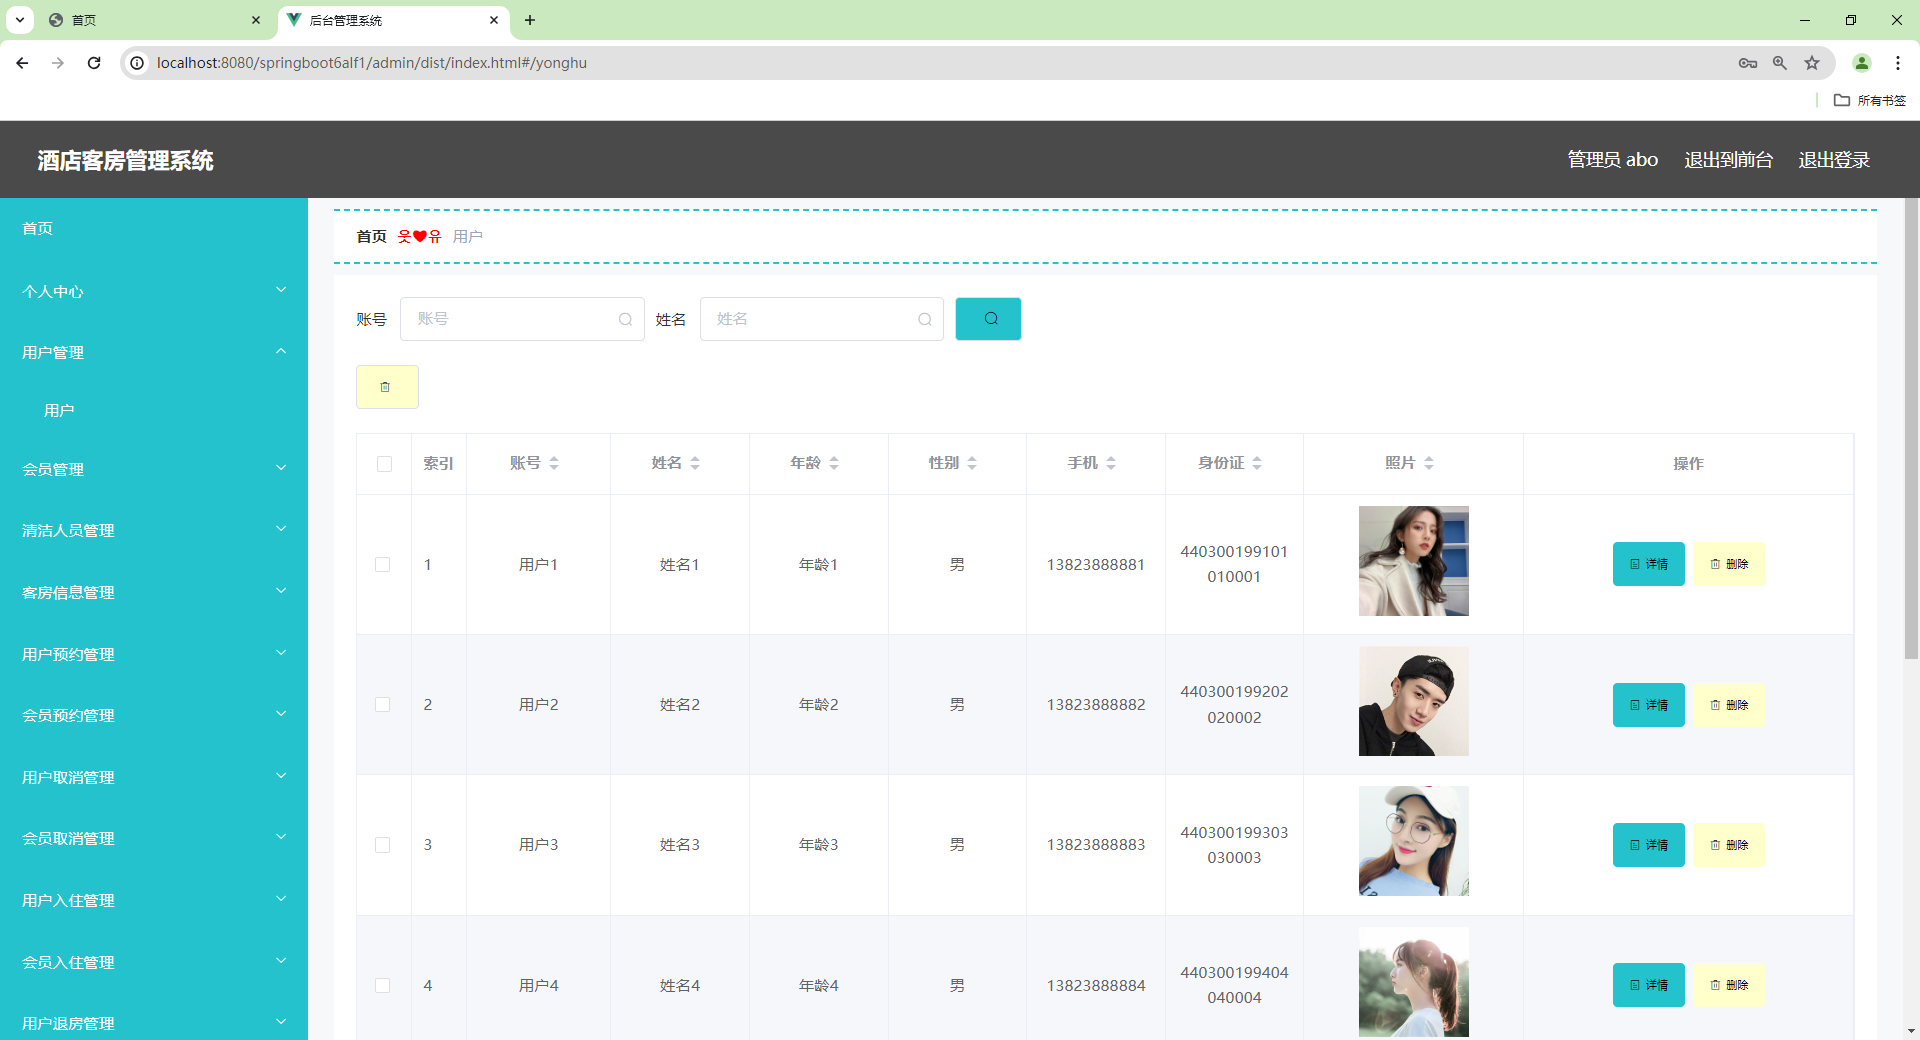Check the checkbox for the 用户1 row

(x=382, y=564)
